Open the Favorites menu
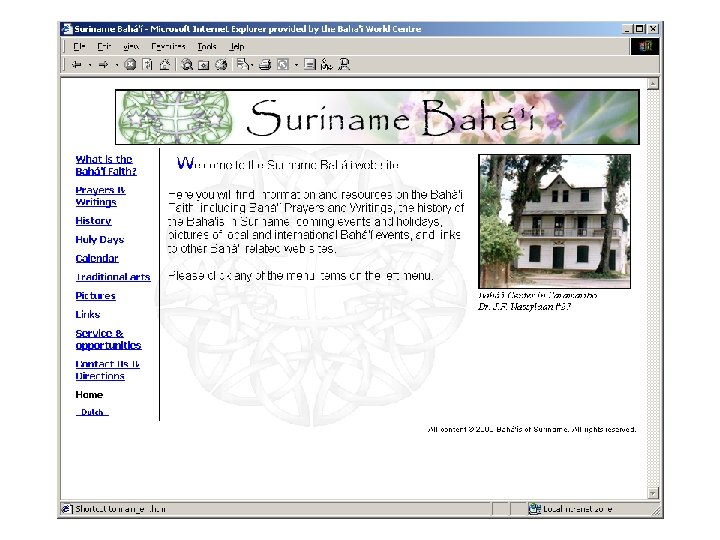720x540 pixels. click(x=169, y=46)
